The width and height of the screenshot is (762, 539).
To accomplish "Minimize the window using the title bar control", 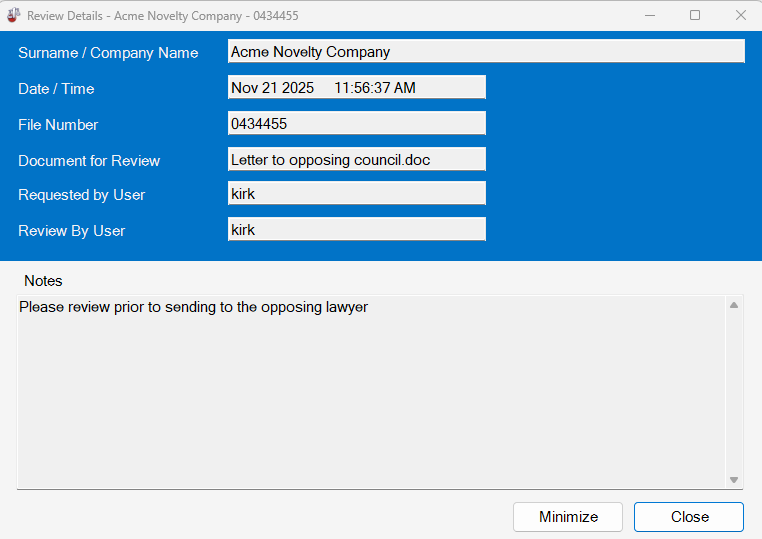I will pyautogui.click(x=650, y=16).
